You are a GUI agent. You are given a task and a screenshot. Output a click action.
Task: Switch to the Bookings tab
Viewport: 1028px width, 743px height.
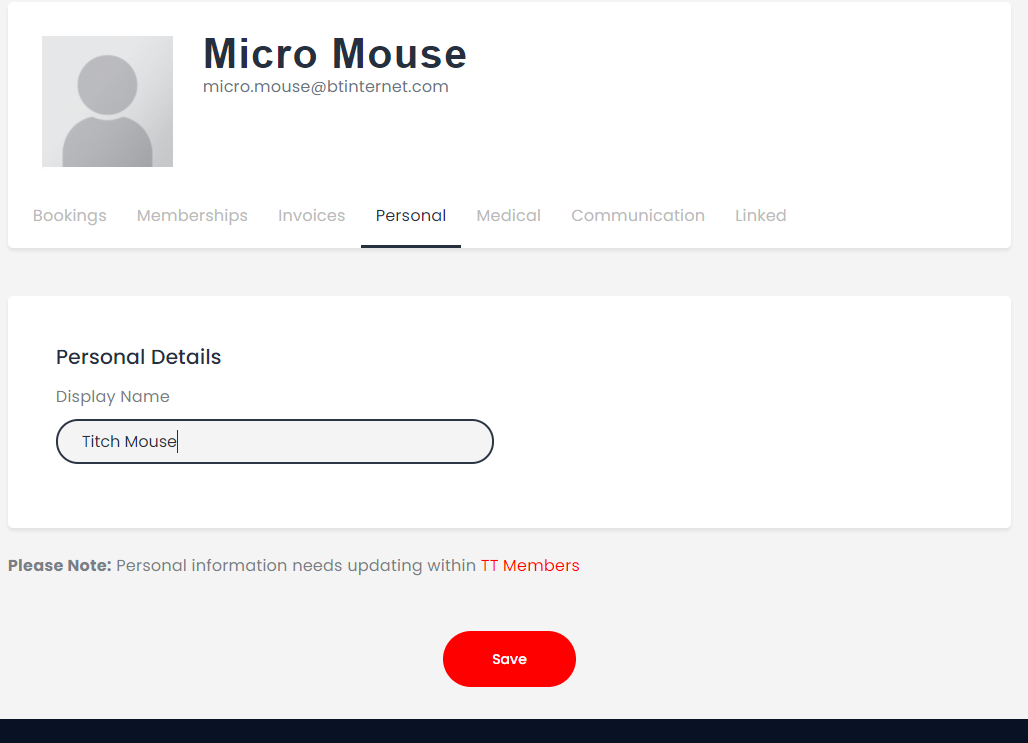point(69,215)
